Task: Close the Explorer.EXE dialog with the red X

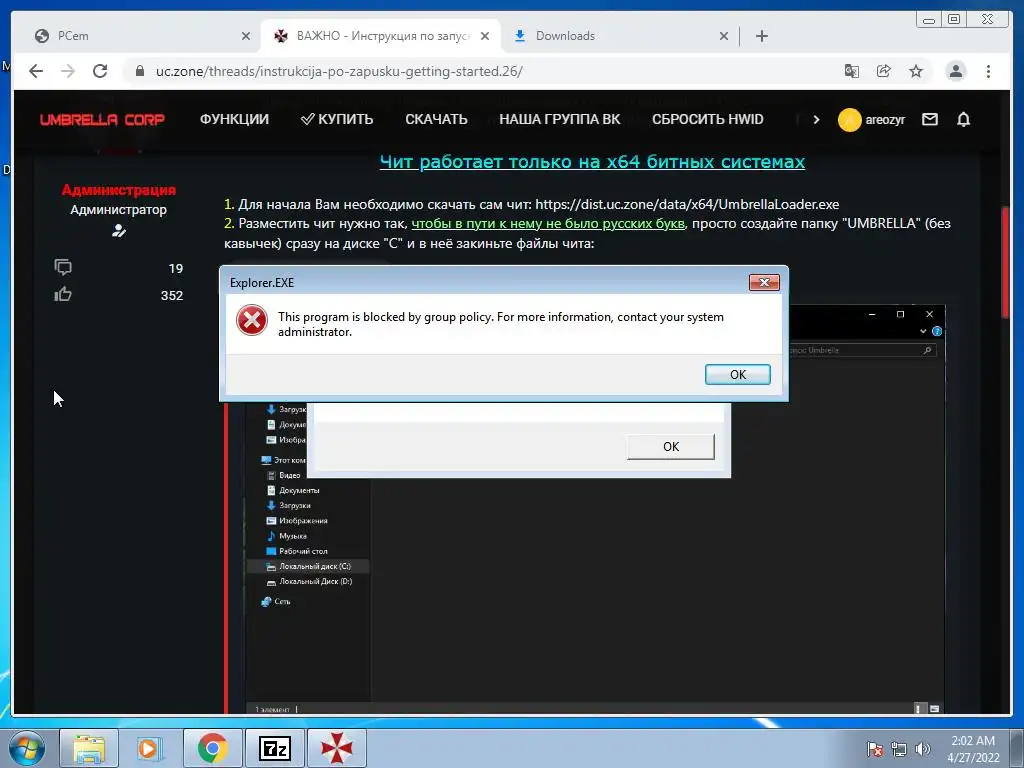Action: click(x=764, y=282)
